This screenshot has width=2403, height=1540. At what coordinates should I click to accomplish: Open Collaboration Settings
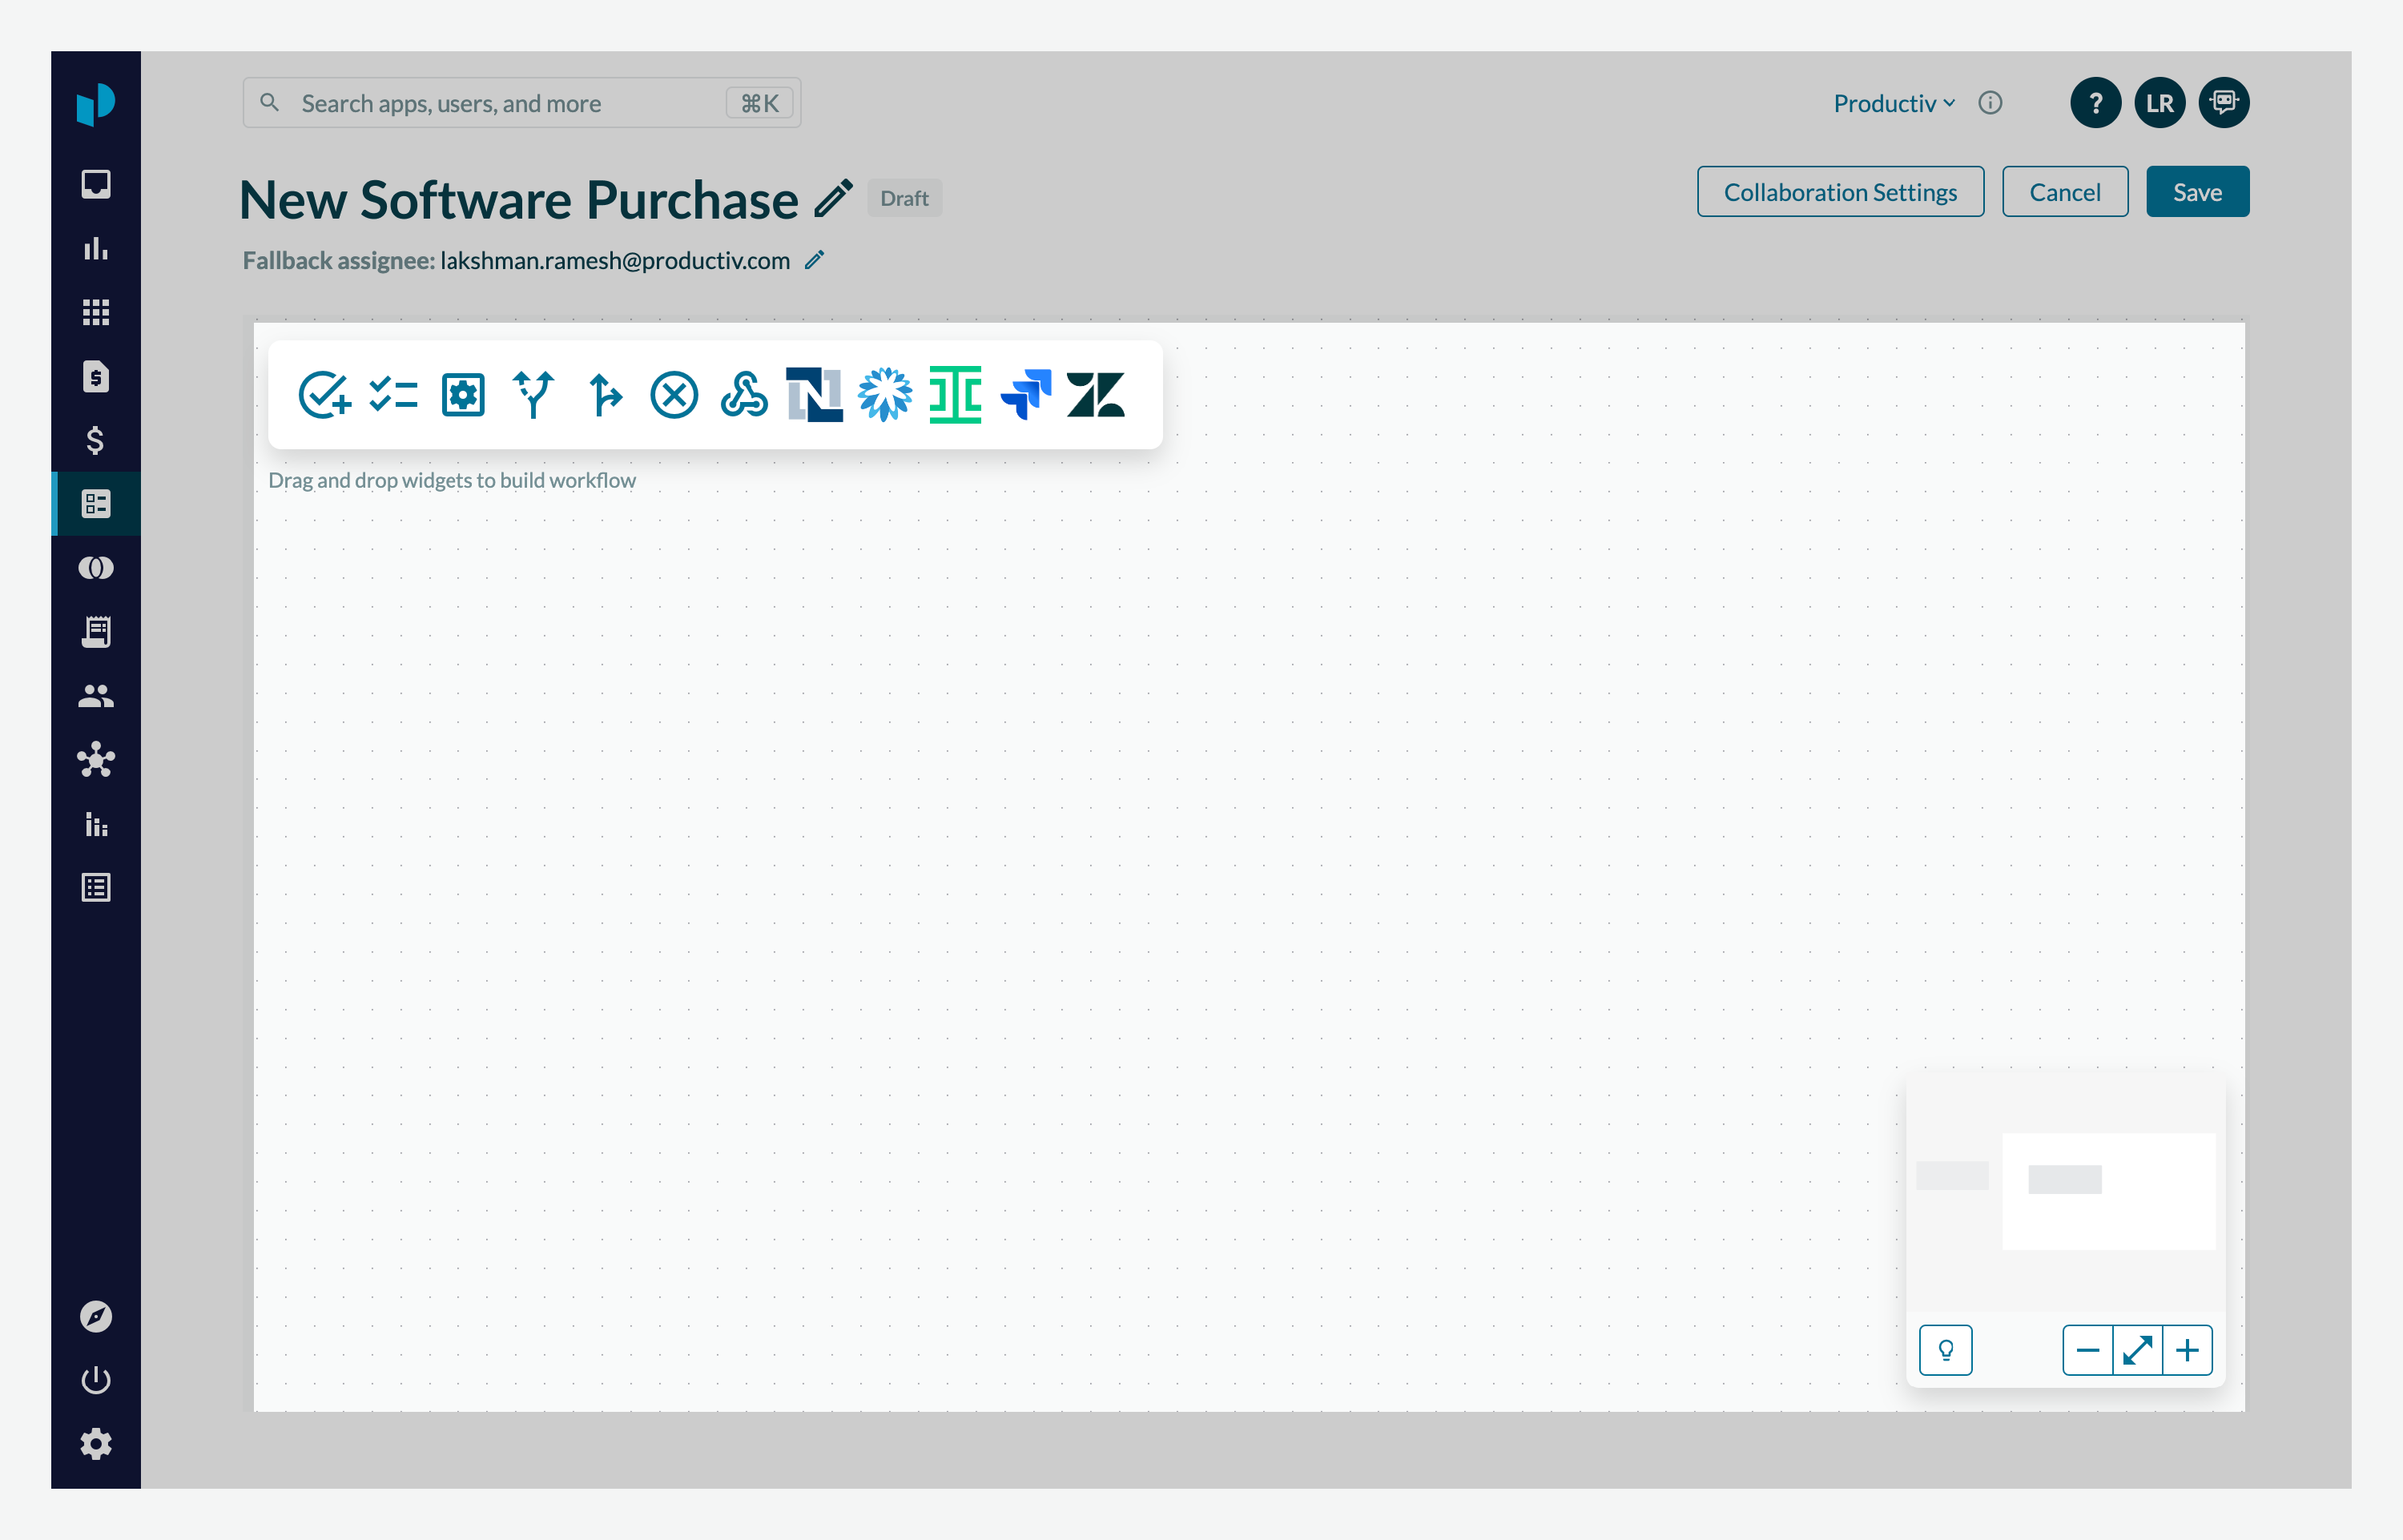click(1840, 192)
